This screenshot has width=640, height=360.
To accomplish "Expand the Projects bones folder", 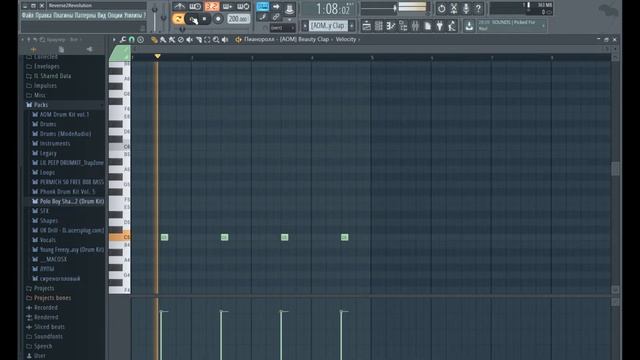I will click(52, 298).
